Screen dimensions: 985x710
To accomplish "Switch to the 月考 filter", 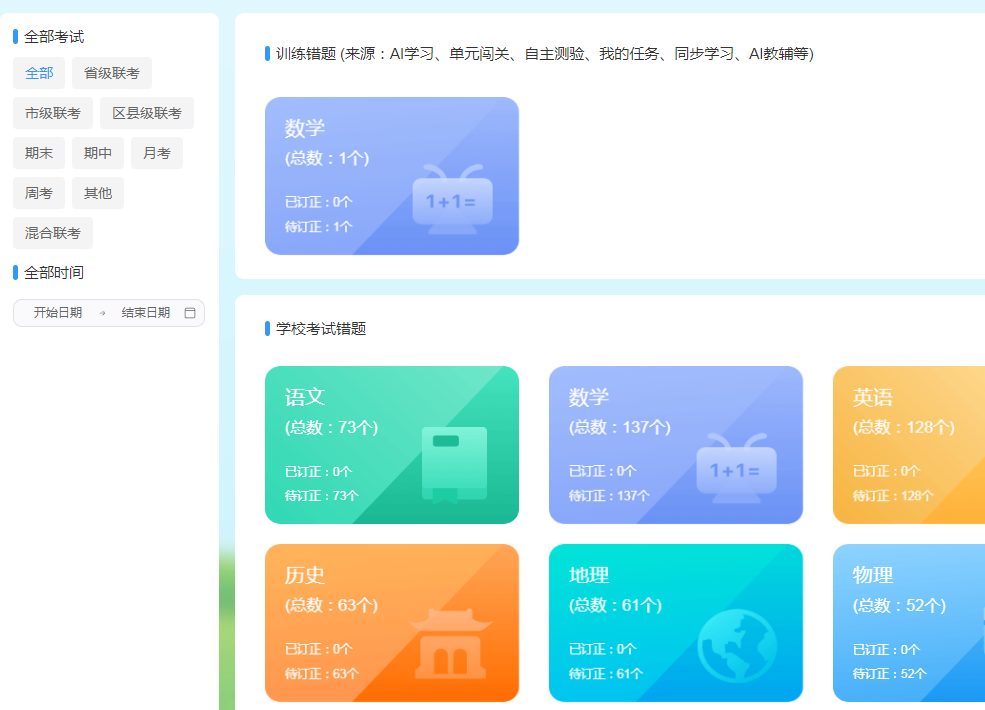I will [x=156, y=153].
